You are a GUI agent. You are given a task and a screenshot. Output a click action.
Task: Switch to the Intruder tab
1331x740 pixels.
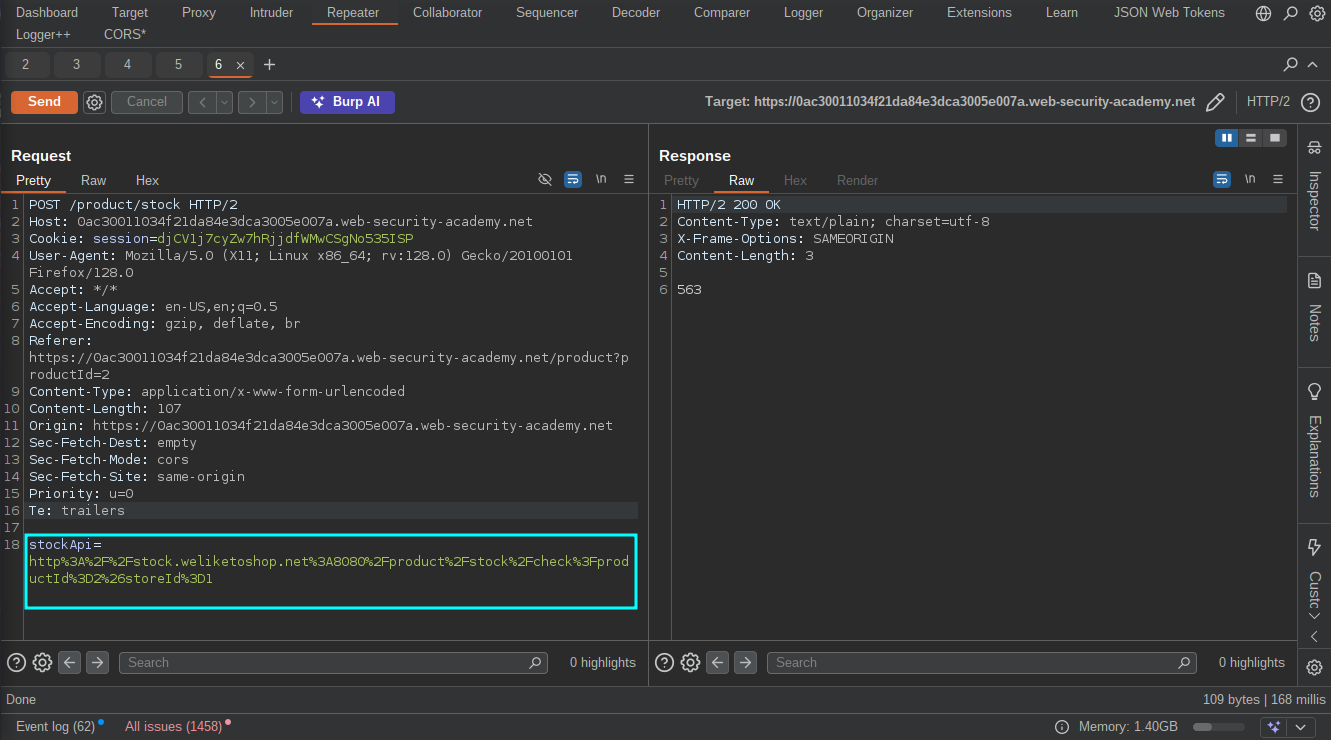click(271, 13)
